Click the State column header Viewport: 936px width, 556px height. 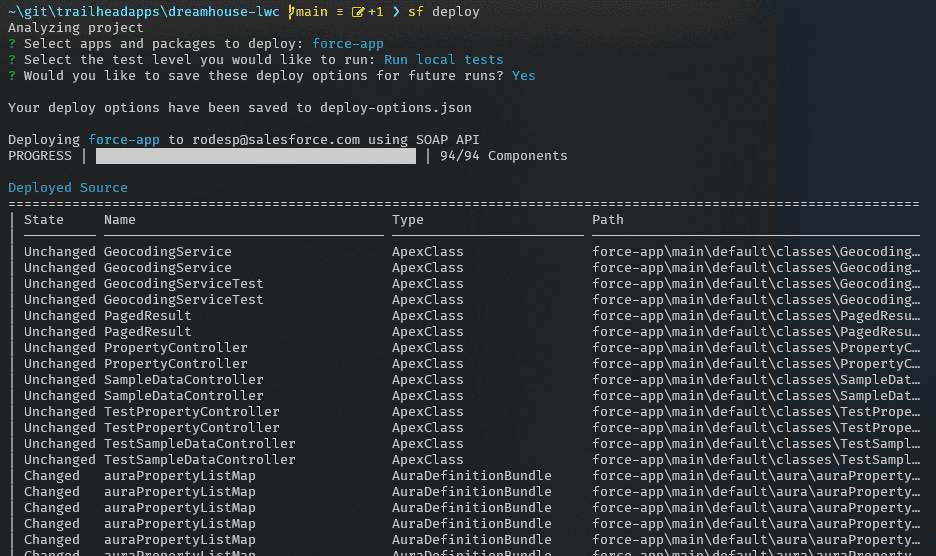(44, 220)
